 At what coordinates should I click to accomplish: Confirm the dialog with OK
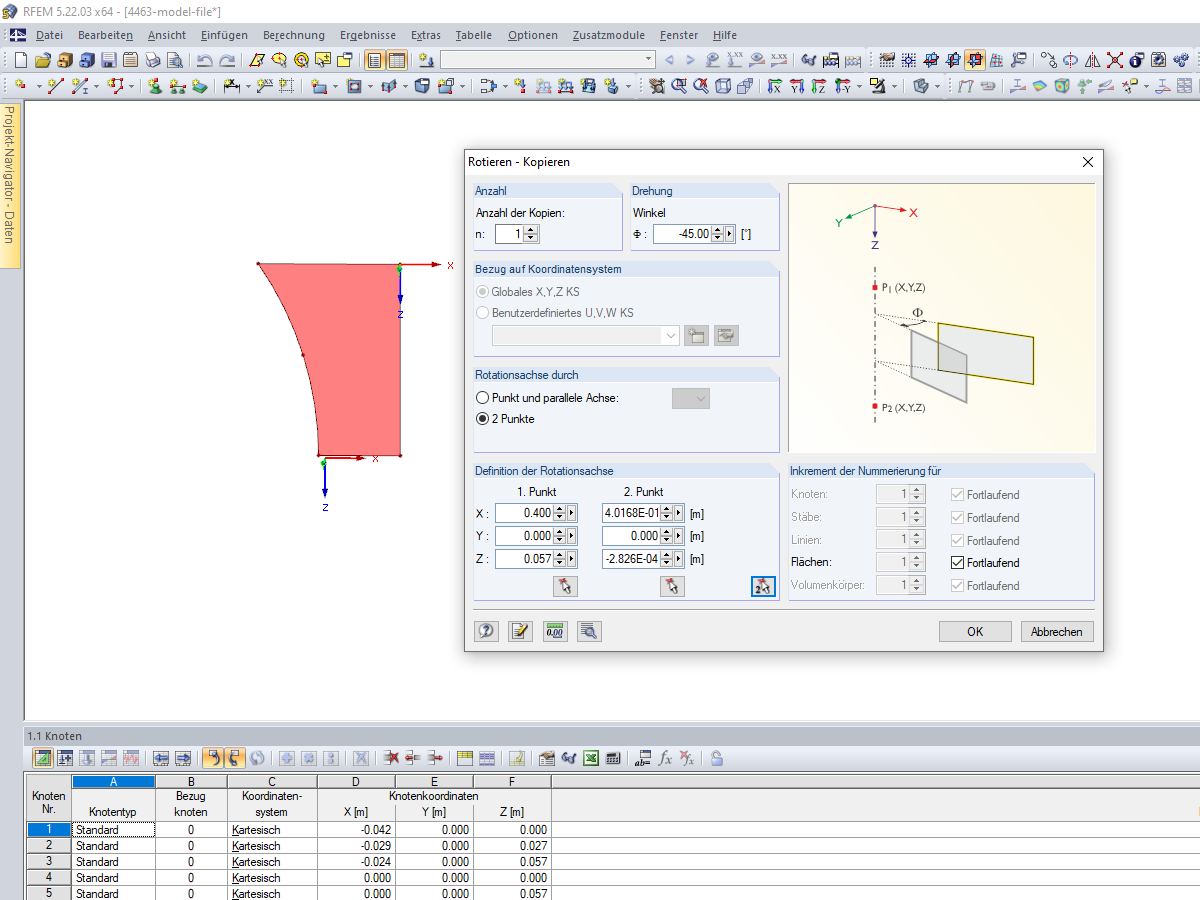975,631
